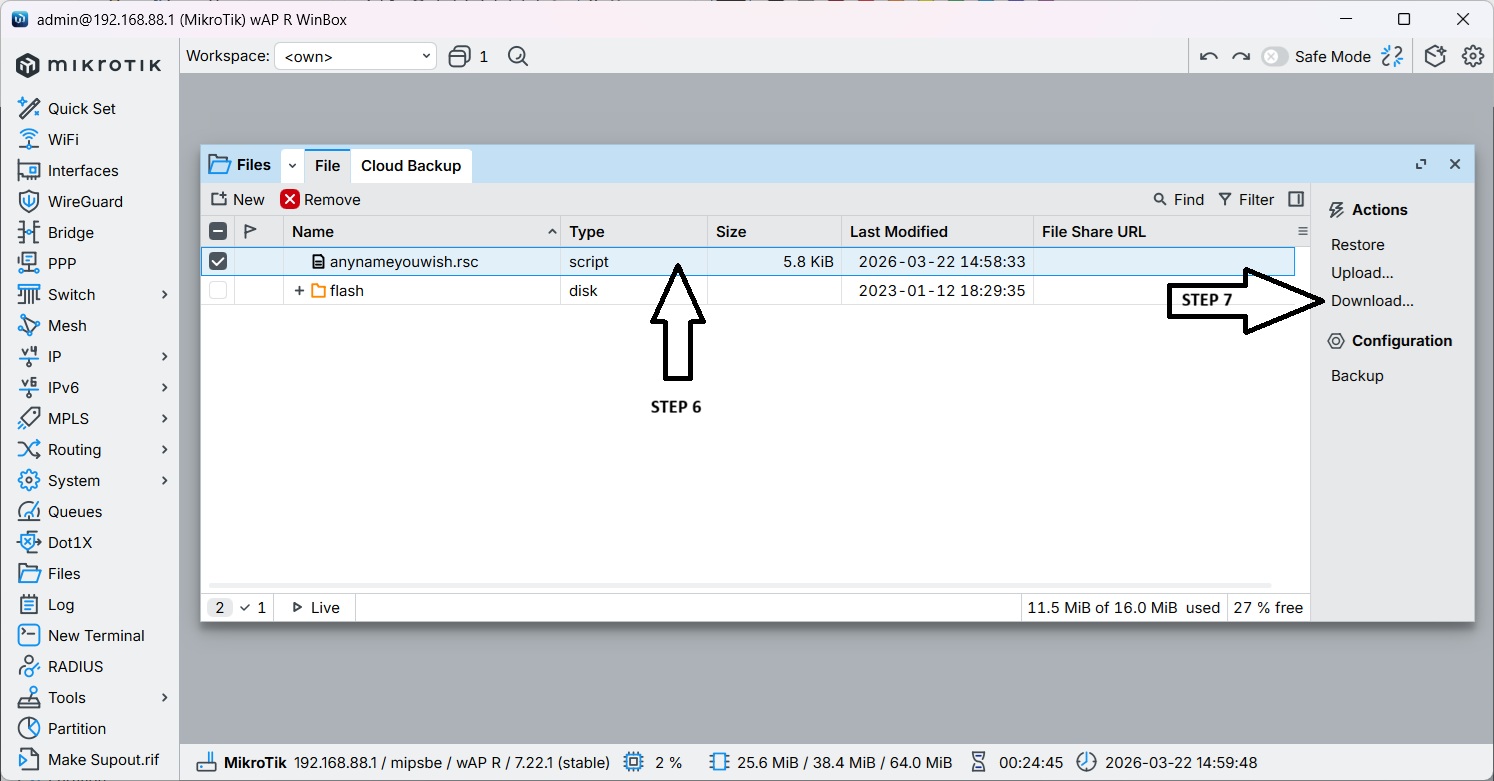Click the File Share URL column header
This screenshot has width=1494, height=781.
coord(1164,231)
